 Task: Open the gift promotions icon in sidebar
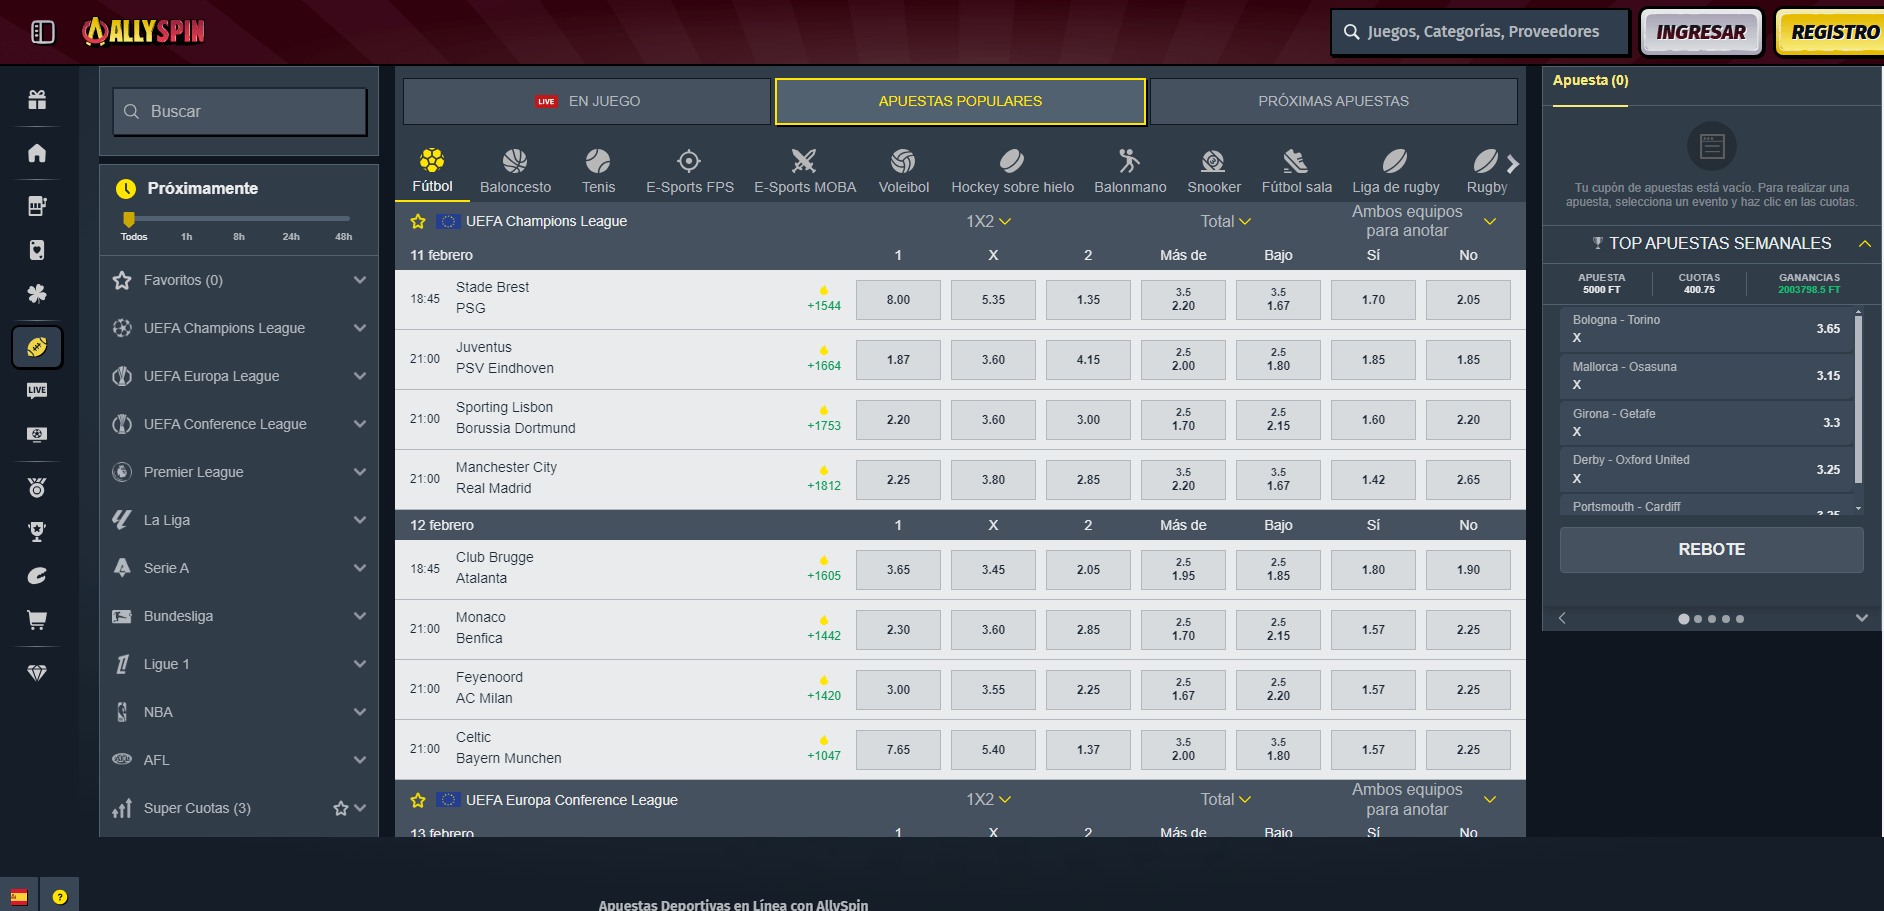click(37, 100)
